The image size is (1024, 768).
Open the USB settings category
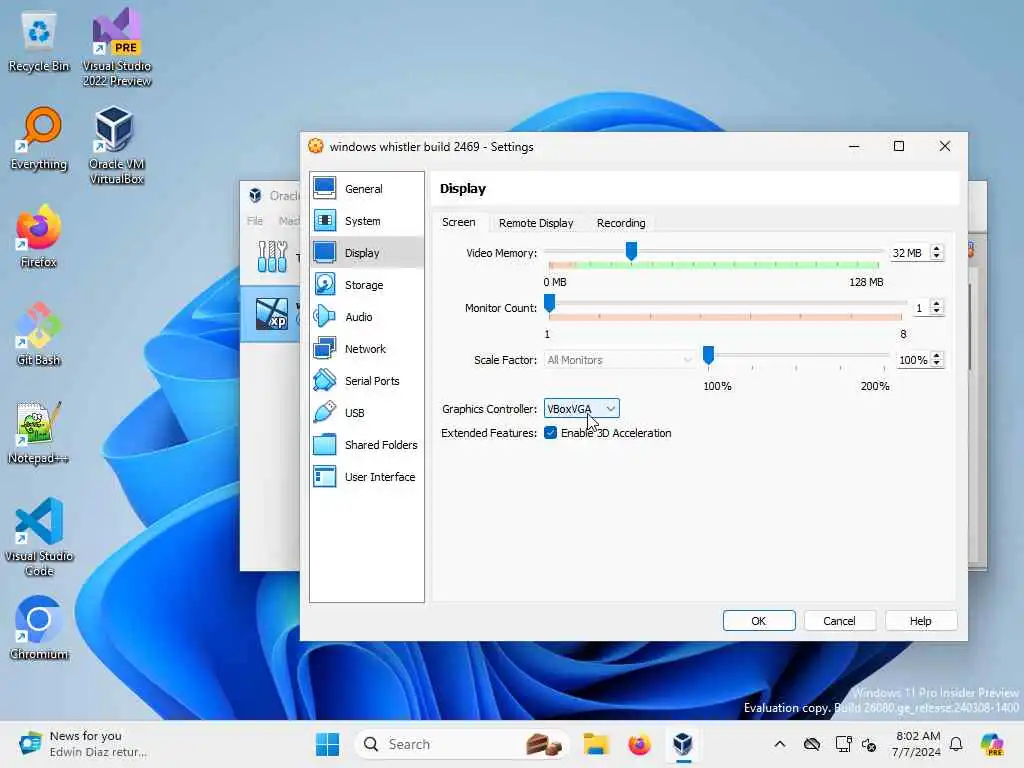pyautogui.click(x=366, y=413)
